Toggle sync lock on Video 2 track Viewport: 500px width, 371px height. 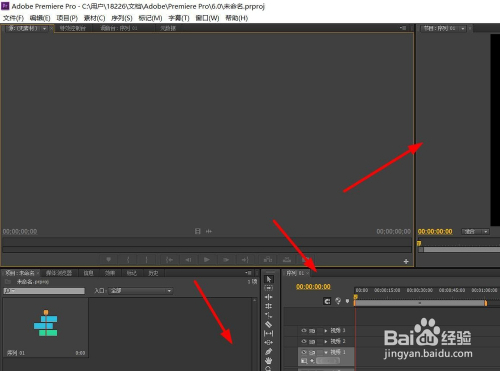pos(312,342)
